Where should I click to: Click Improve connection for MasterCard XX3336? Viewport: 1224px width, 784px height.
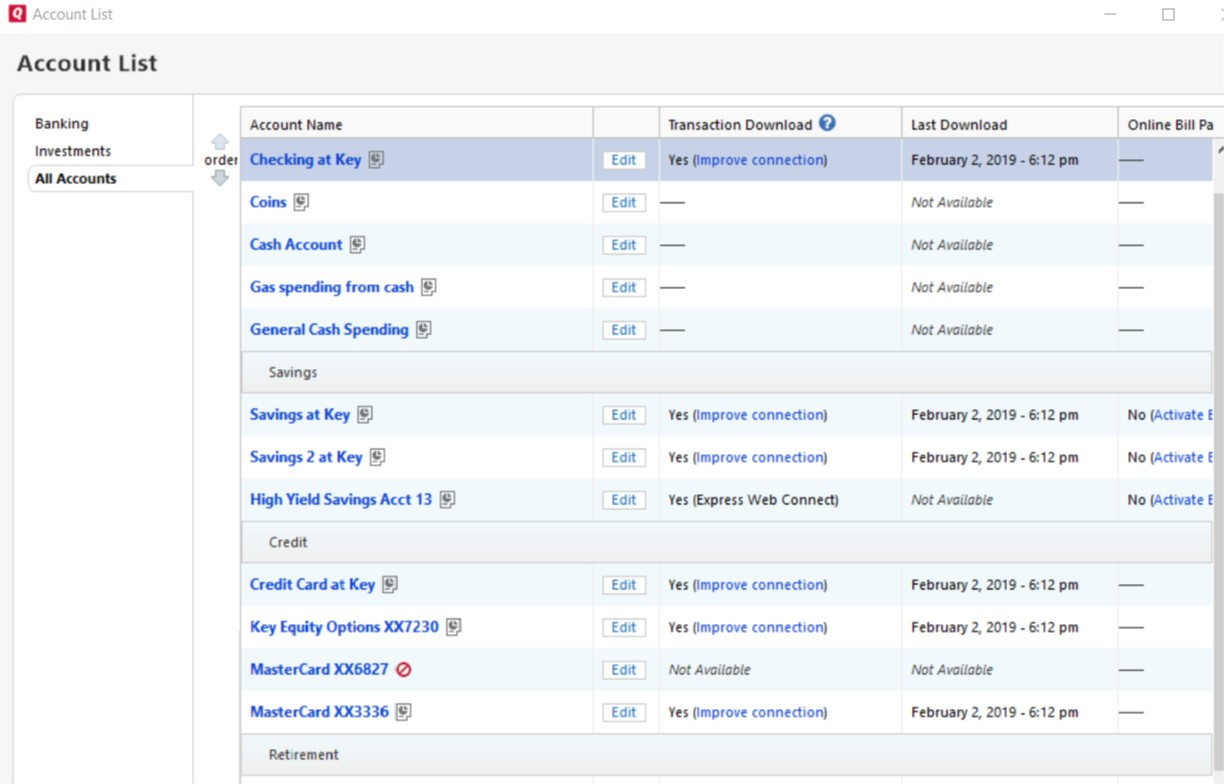tap(760, 712)
